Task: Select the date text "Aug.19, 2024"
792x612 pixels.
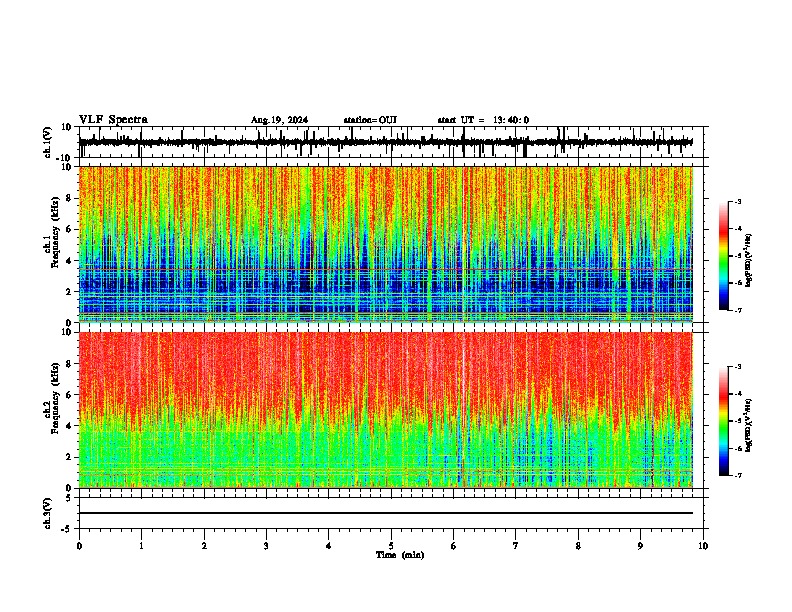Action: click(x=279, y=120)
